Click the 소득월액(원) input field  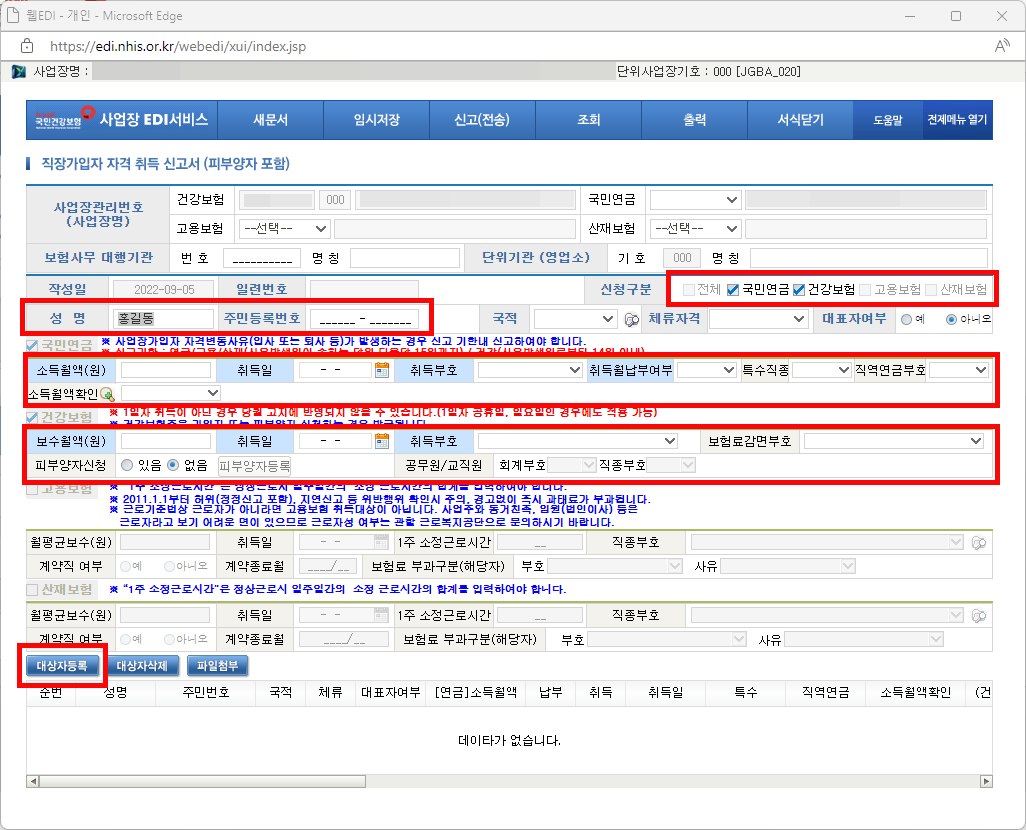coord(166,370)
